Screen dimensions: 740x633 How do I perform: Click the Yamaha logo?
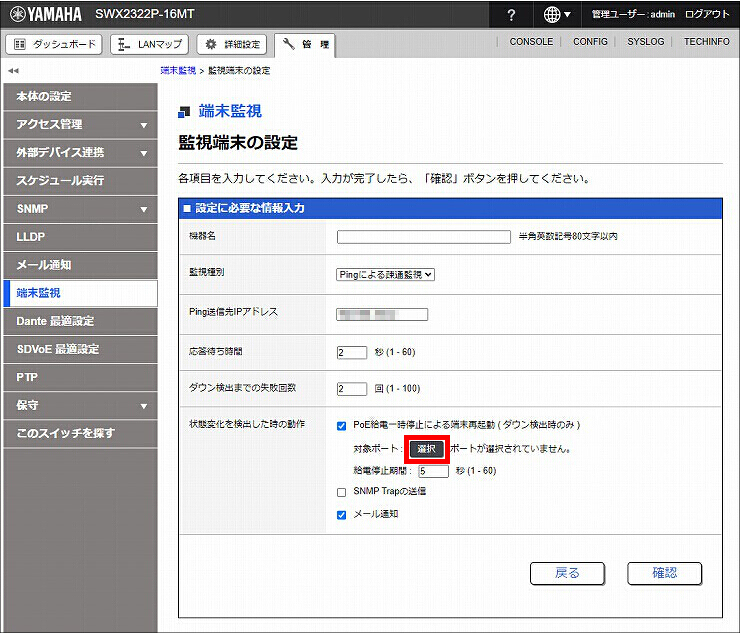tap(46, 14)
